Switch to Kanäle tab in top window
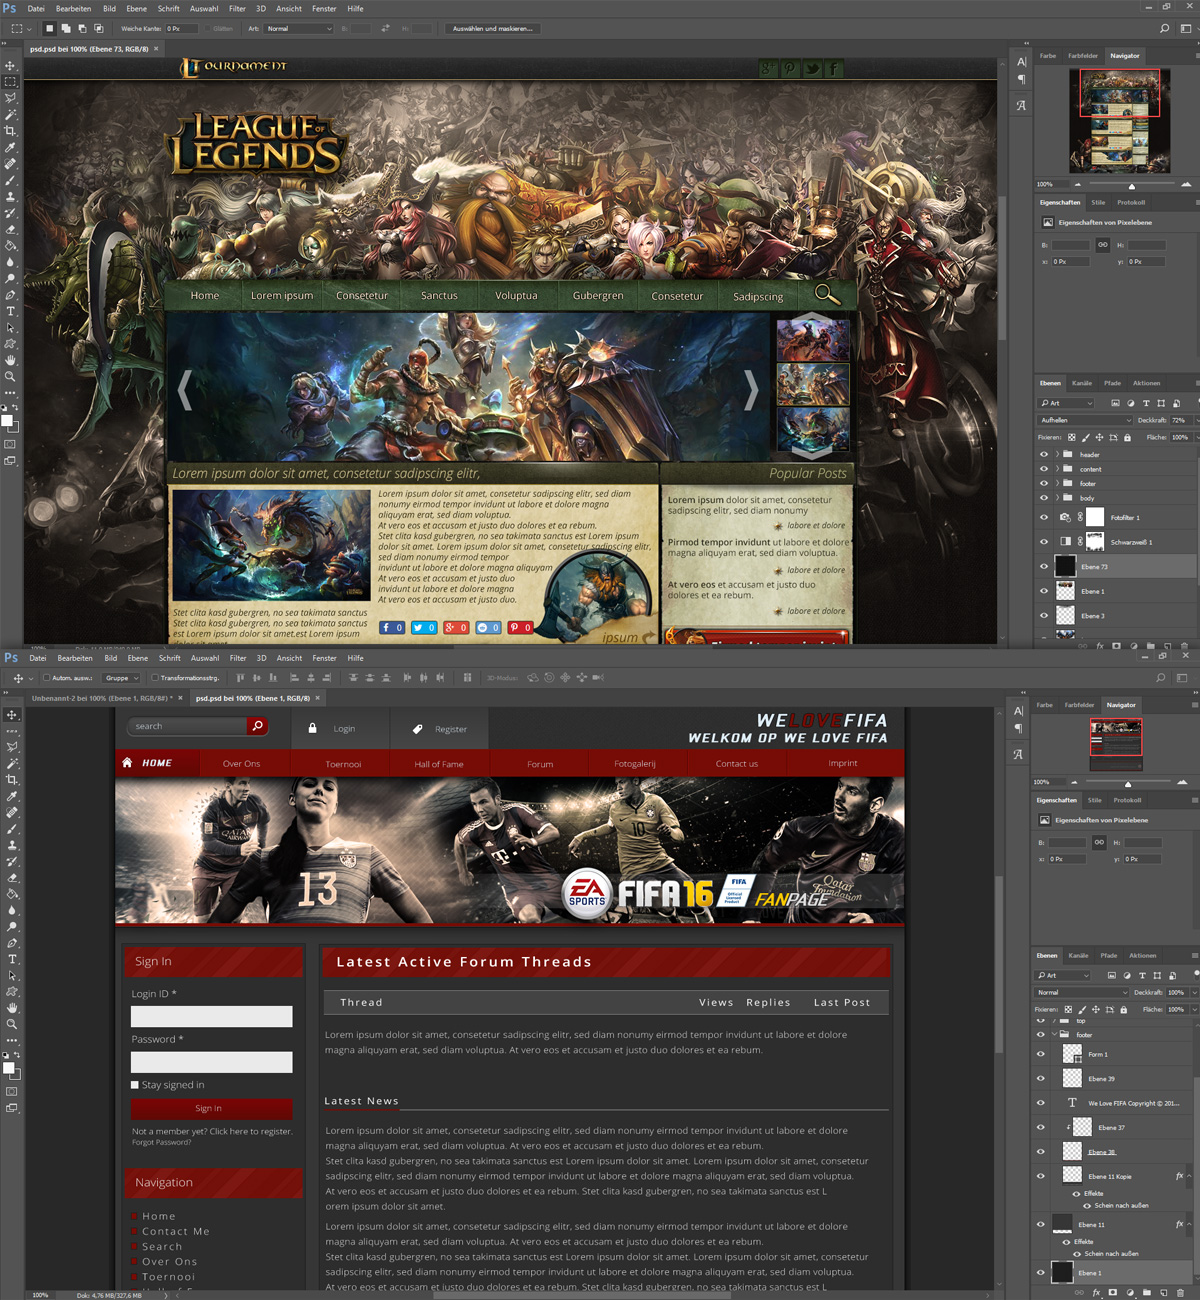Viewport: 1200px width, 1300px height. 1082,383
